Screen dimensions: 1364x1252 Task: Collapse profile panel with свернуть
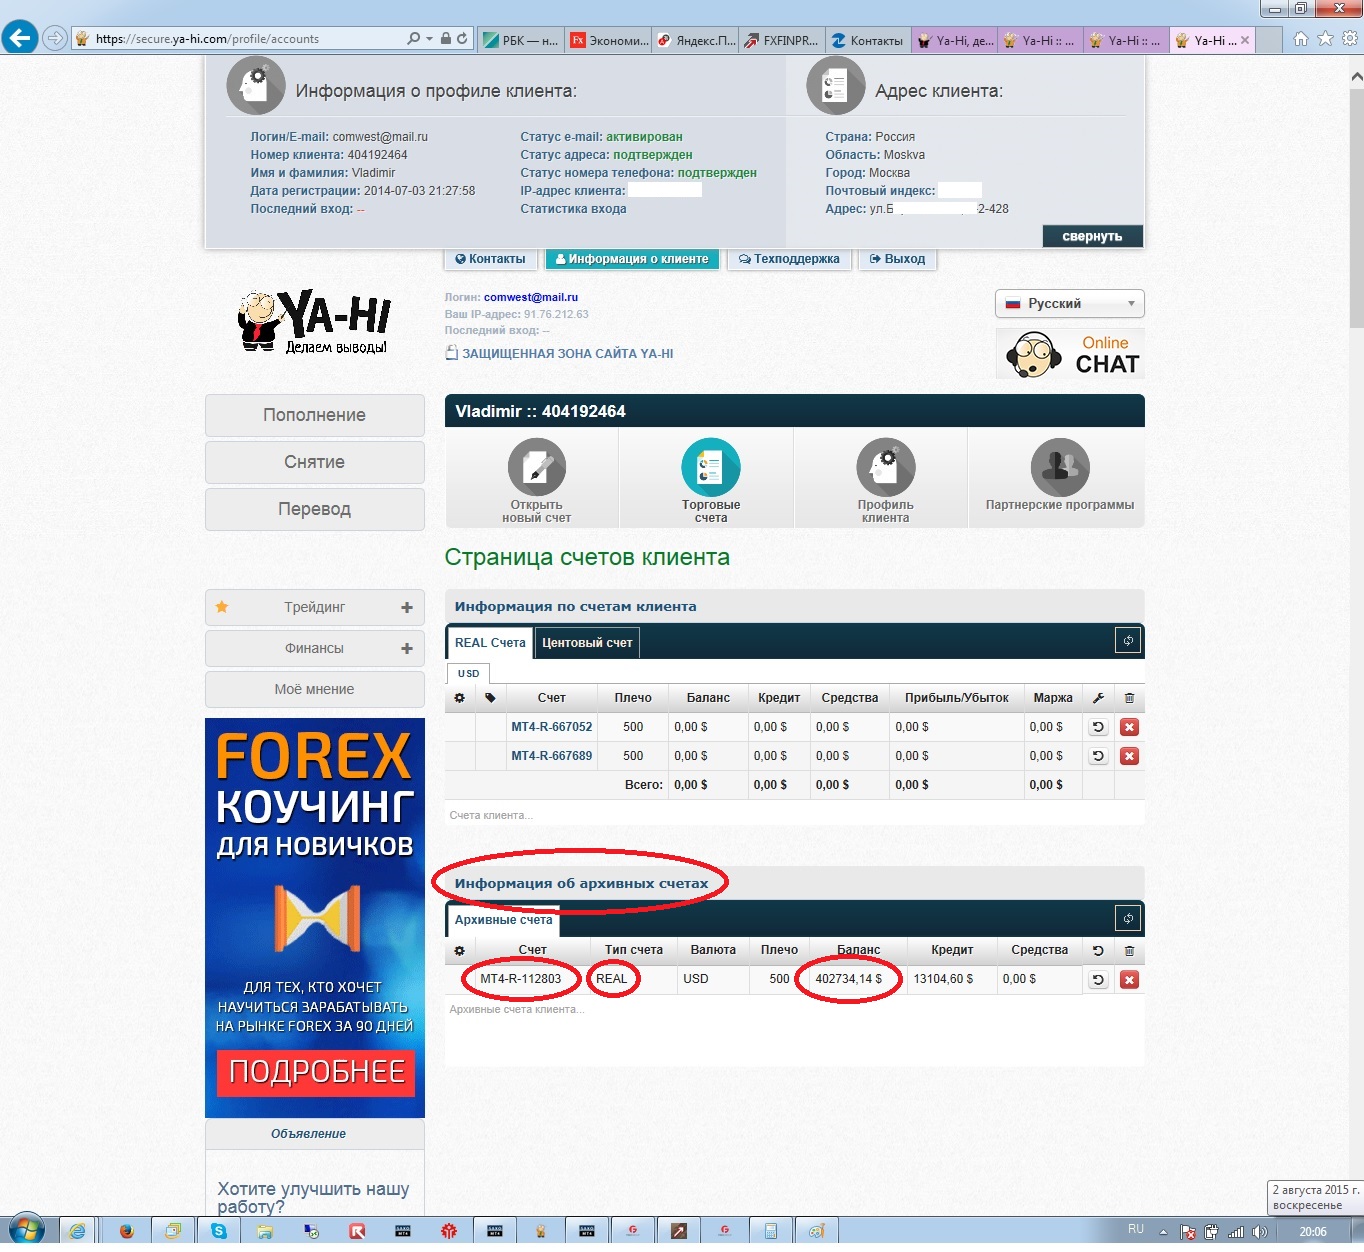(1092, 236)
